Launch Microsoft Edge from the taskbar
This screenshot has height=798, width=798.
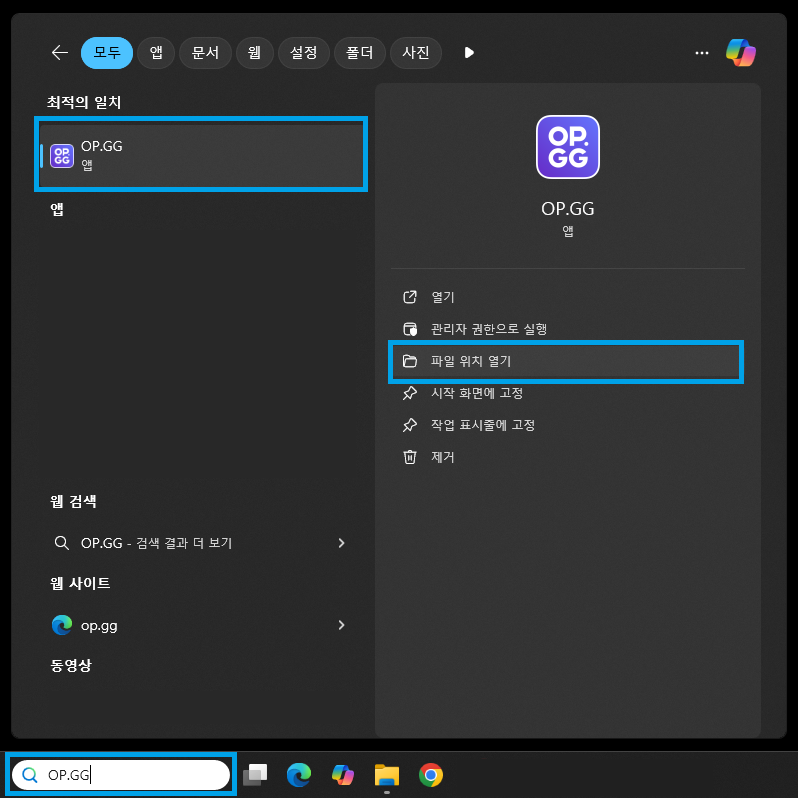tap(299, 775)
